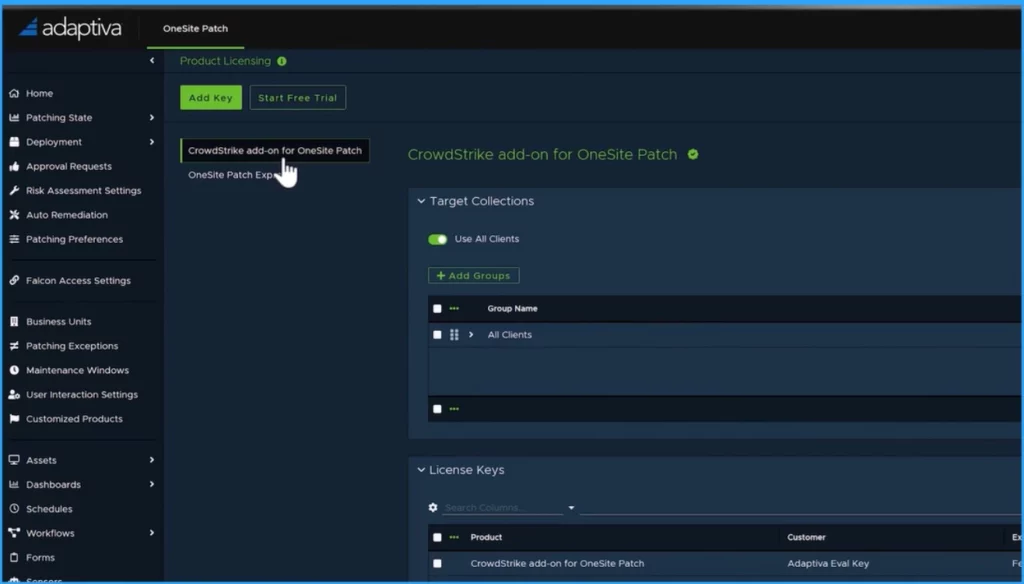The height and width of the screenshot is (584, 1024).
Task: Click the Add Groups button
Action: point(473,276)
